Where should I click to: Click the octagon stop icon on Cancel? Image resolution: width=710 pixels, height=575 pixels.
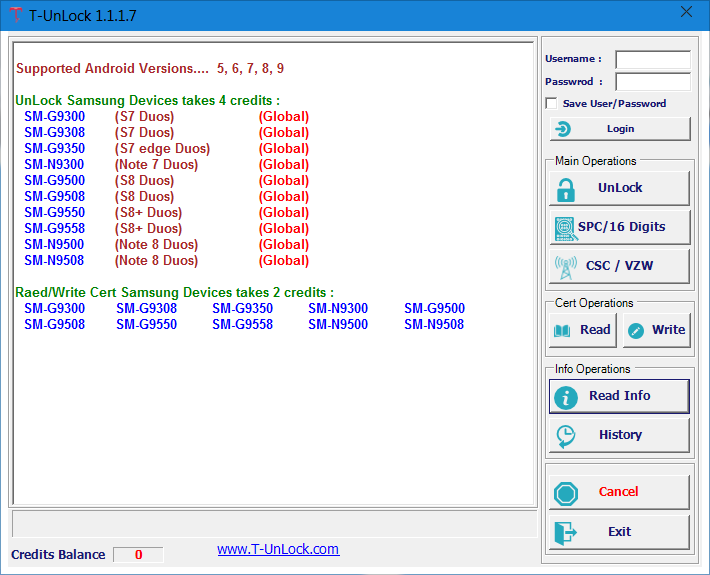(566, 494)
